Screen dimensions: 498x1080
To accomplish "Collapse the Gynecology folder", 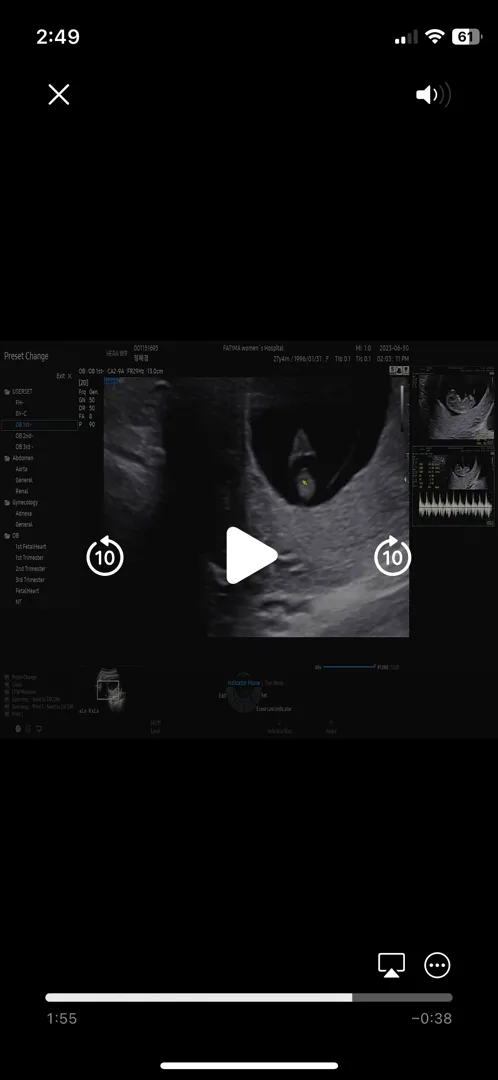I will (21, 503).
